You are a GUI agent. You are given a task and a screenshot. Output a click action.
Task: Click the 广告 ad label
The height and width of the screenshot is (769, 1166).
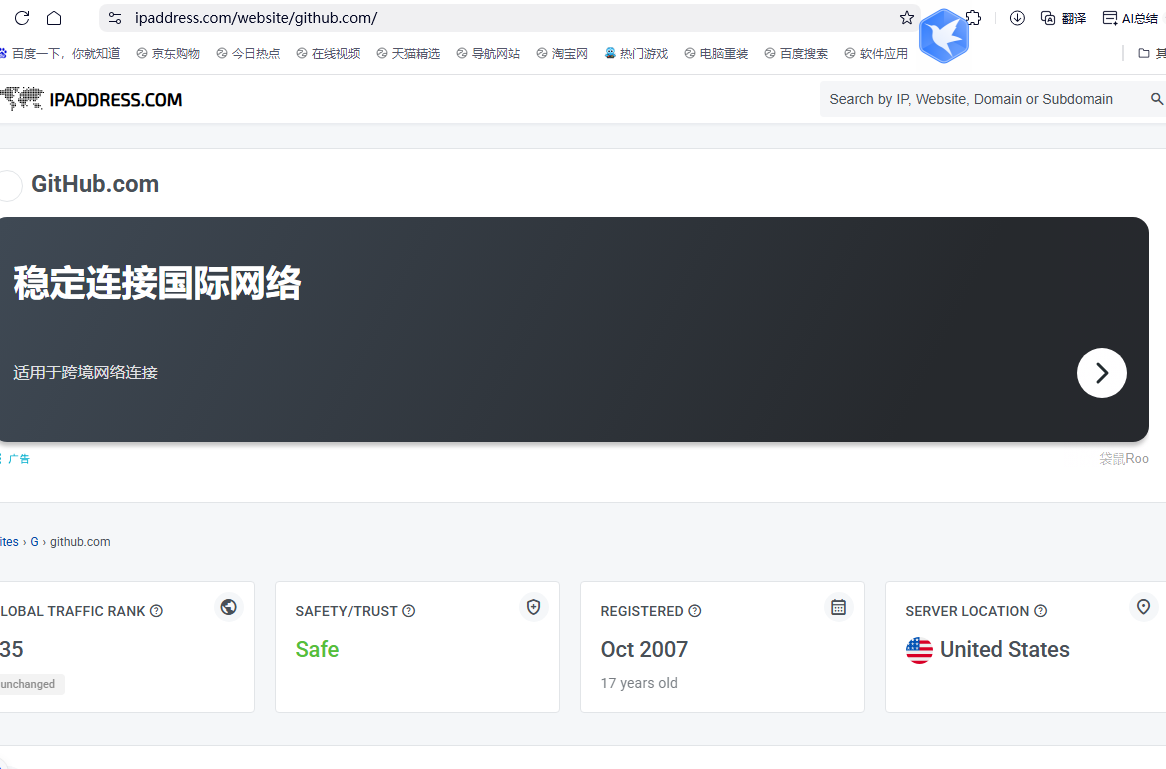point(19,459)
